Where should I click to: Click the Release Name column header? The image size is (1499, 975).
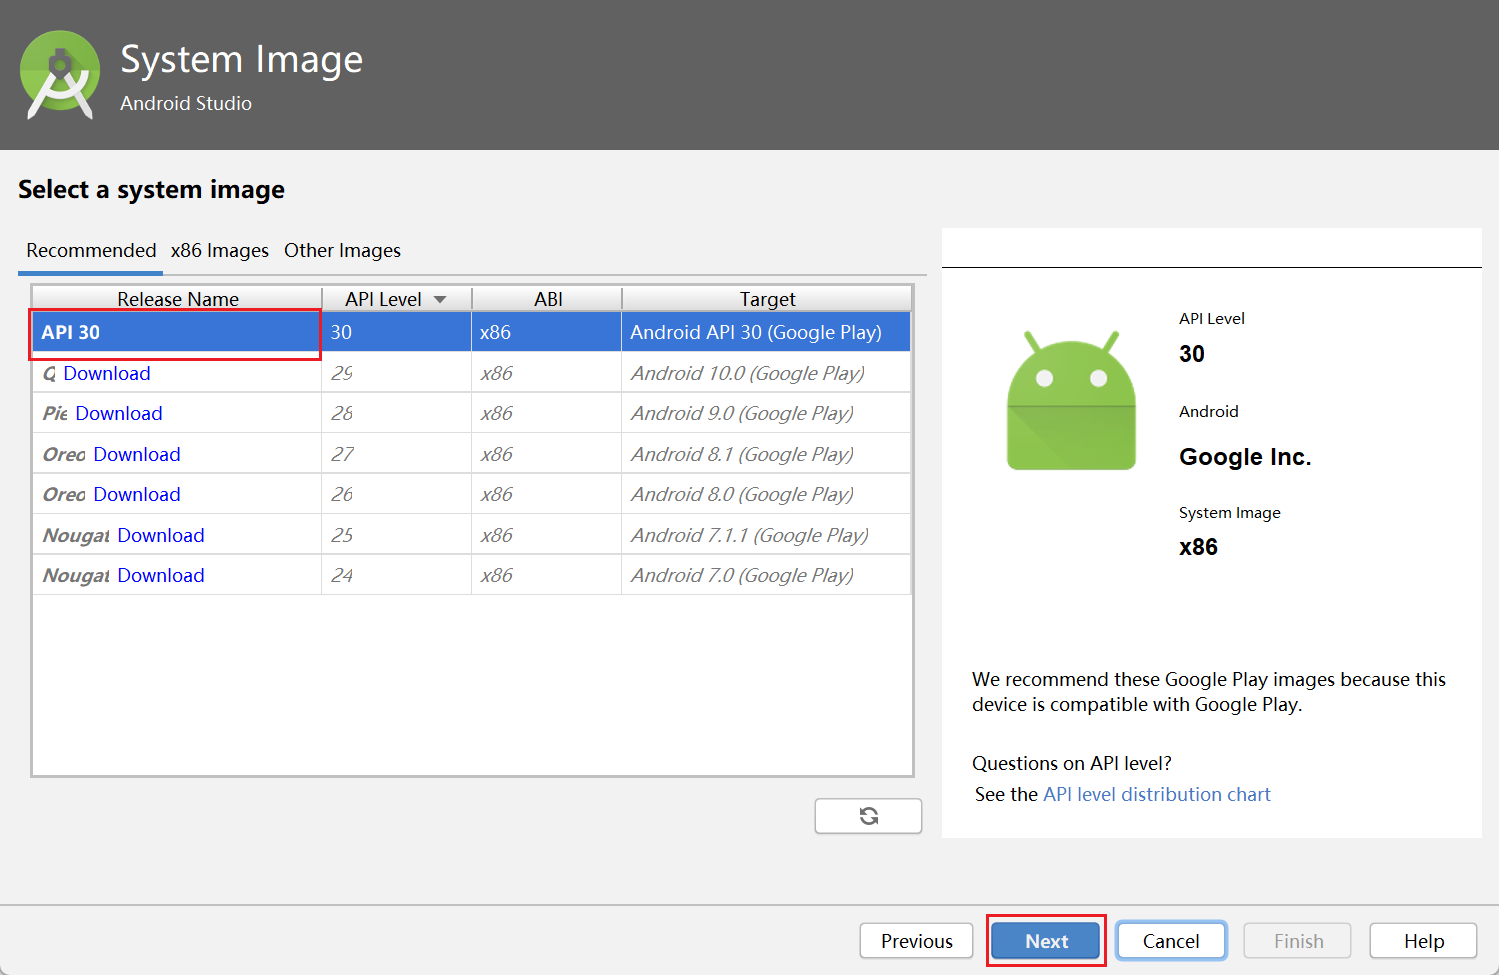[x=177, y=299]
